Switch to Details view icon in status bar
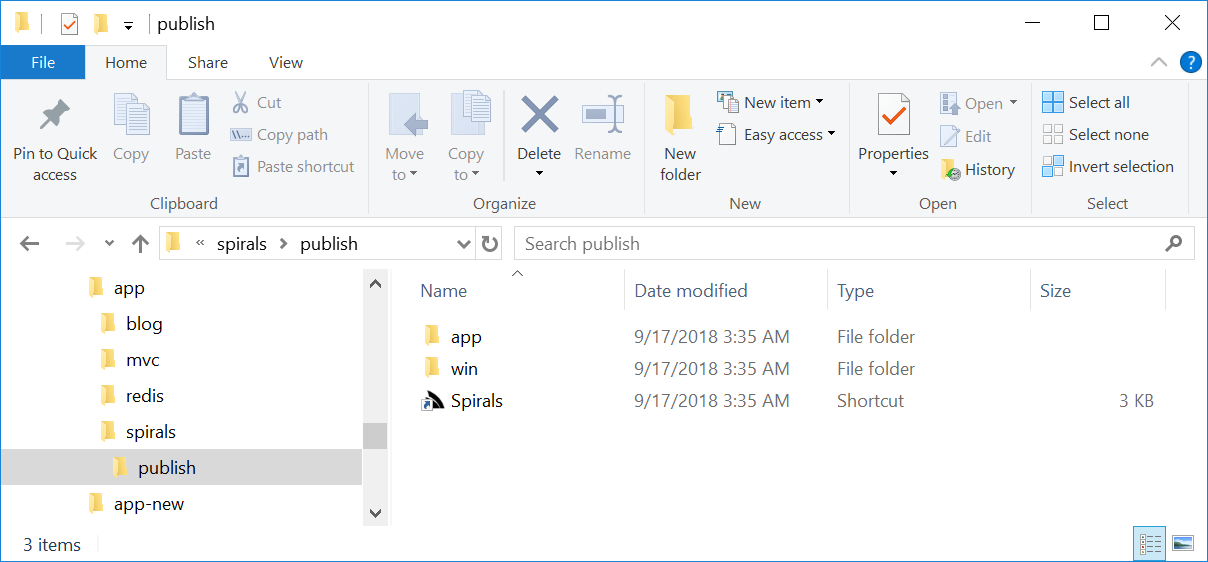The width and height of the screenshot is (1208, 562). [1151, 544]
